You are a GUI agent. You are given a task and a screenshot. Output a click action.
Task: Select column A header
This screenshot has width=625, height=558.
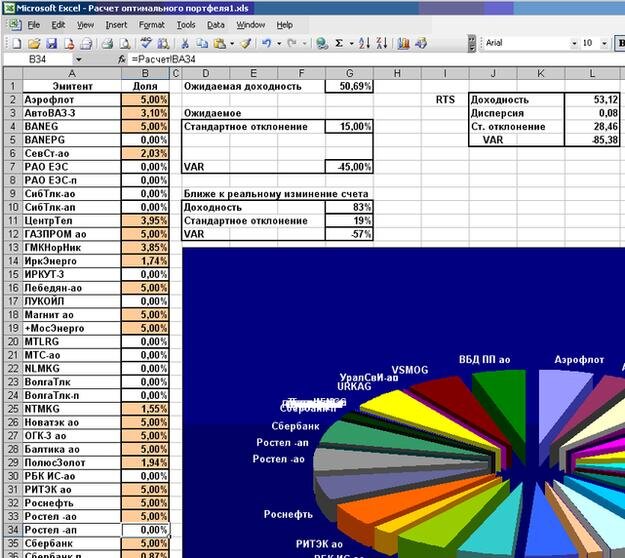(x=72, y=73)
